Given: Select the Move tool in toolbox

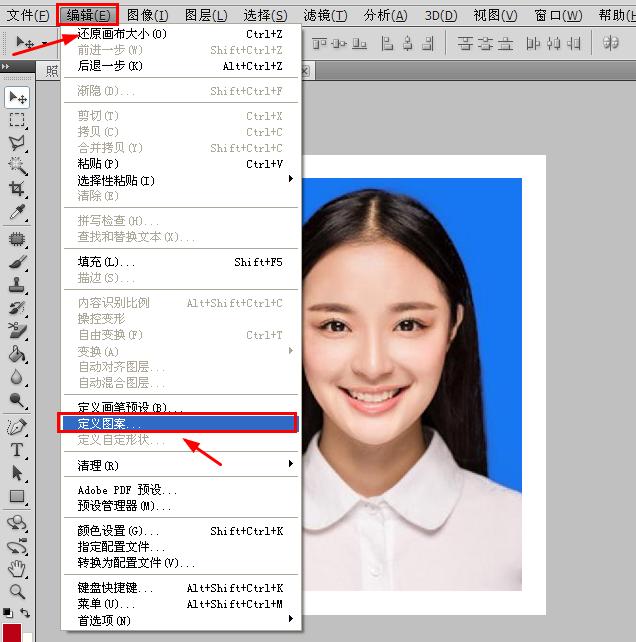Looking at the screenshot, I should point(17,97).
